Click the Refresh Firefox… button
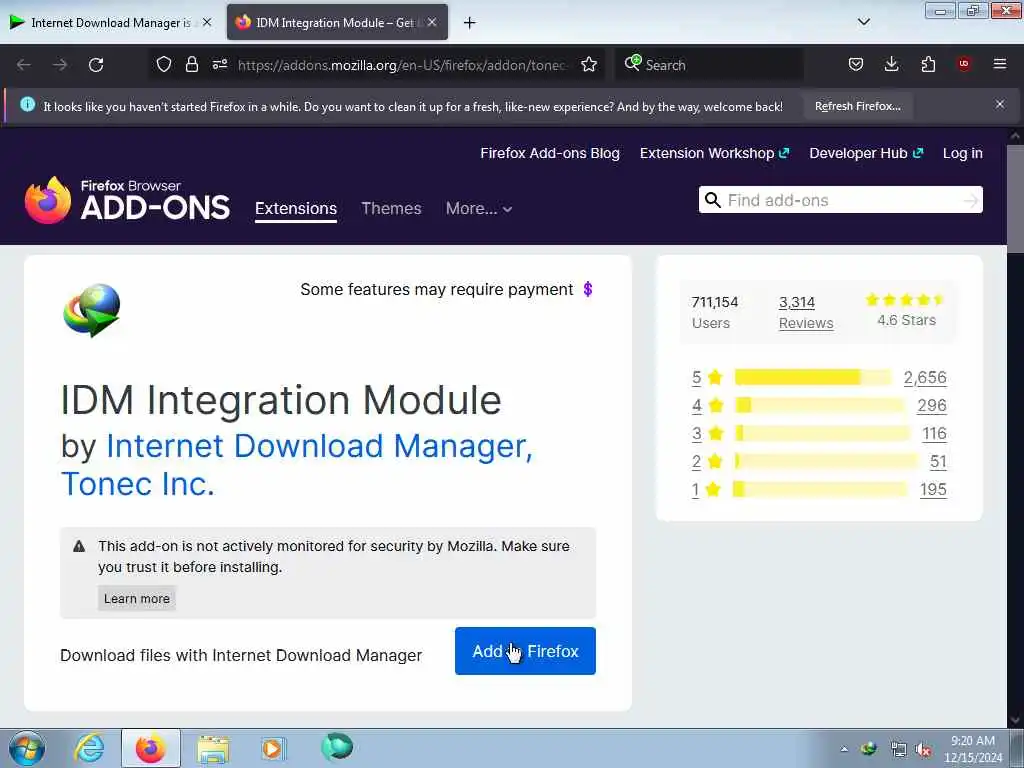Viewport: 1024px width, 768px height. (x=857, y=106)
